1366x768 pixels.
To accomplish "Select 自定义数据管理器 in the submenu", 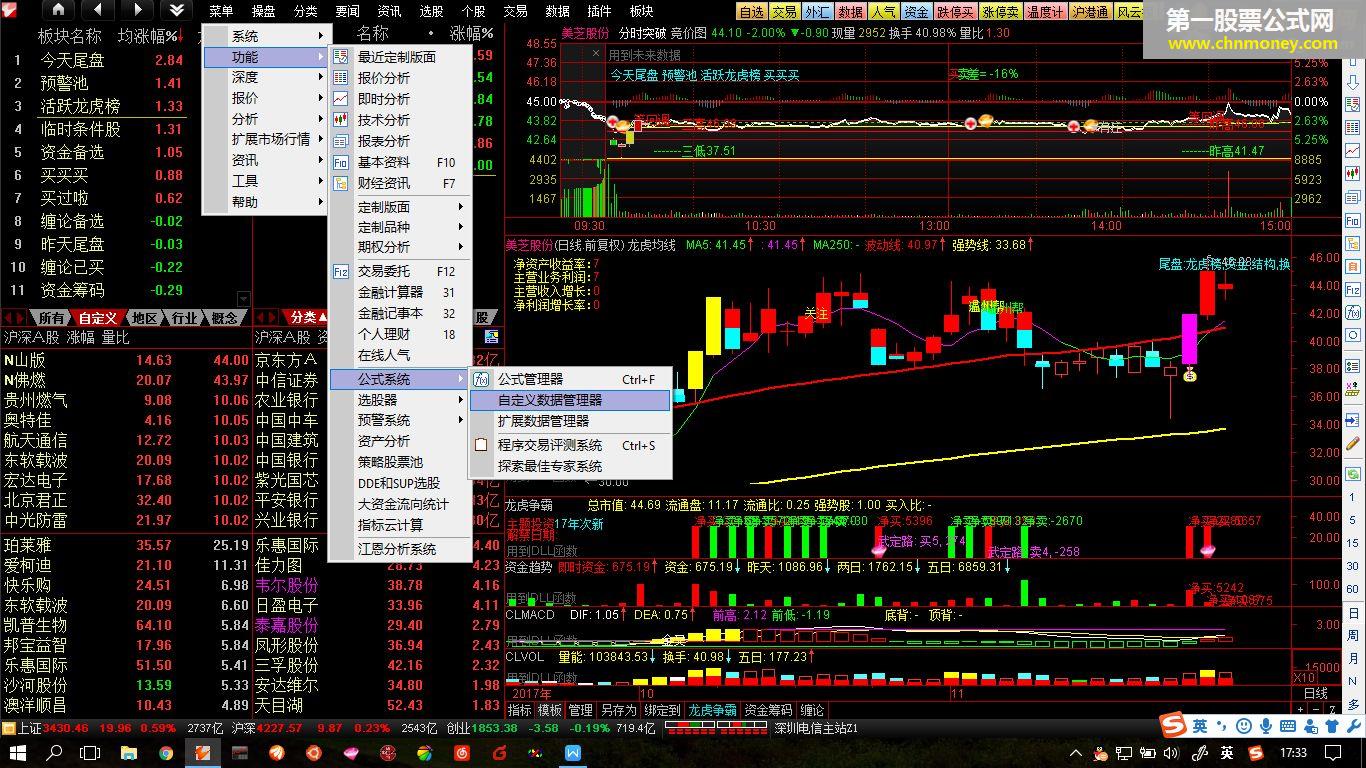I will coord(570,400).
